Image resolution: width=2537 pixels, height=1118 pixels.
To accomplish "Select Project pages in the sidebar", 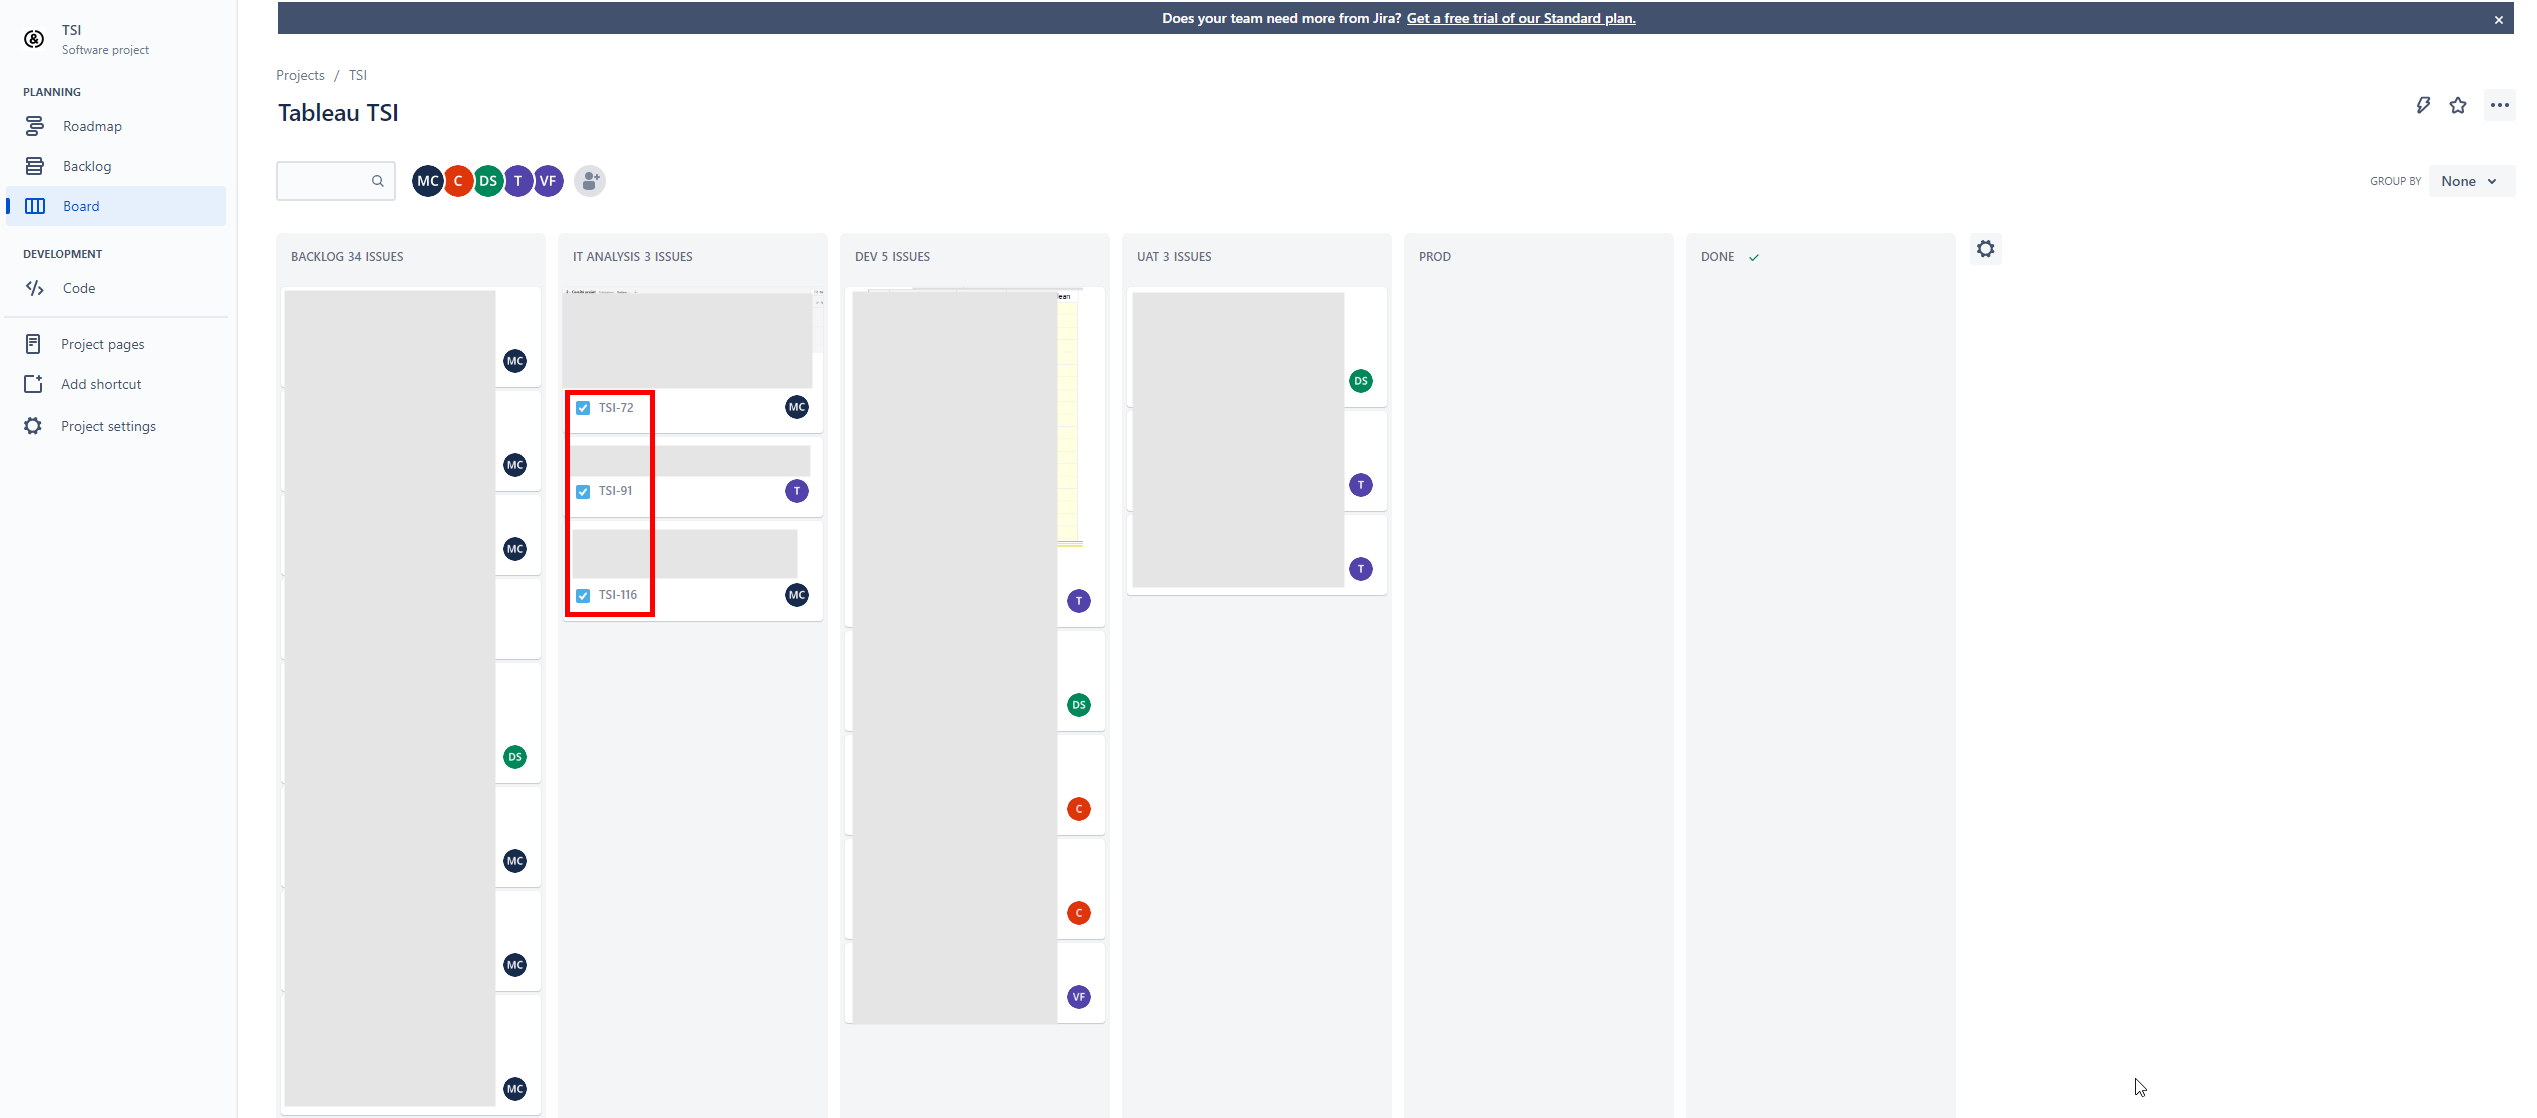I will pyautogui.click(x=102, y=343).
